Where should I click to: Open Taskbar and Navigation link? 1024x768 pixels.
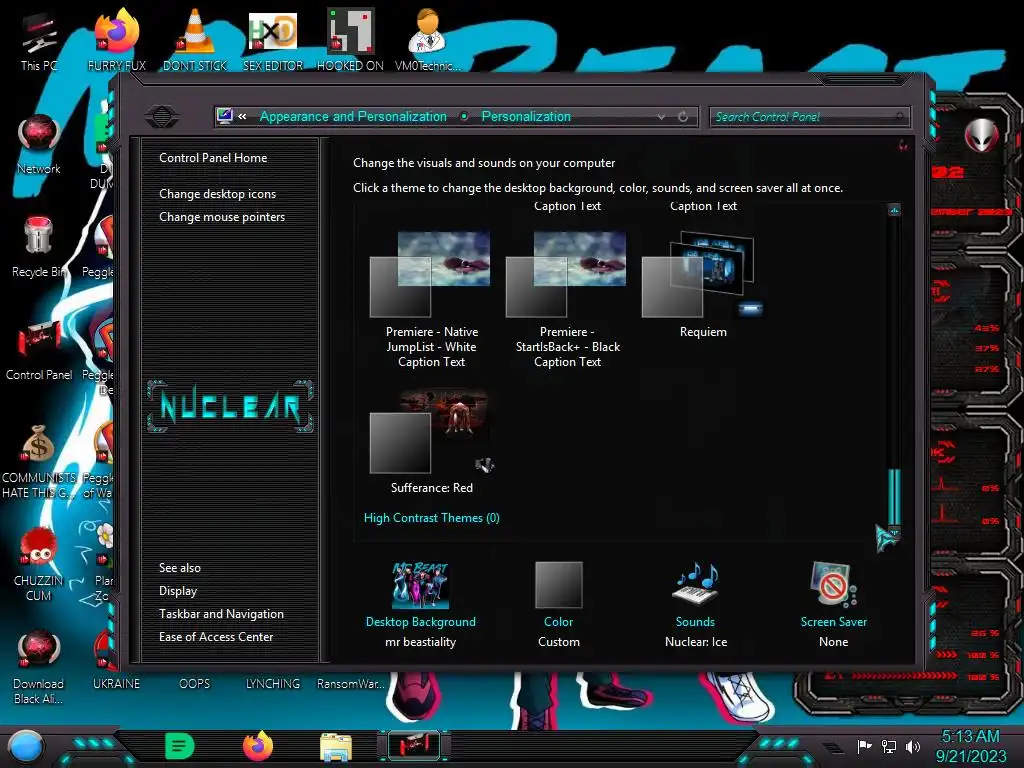pos(221,614)
